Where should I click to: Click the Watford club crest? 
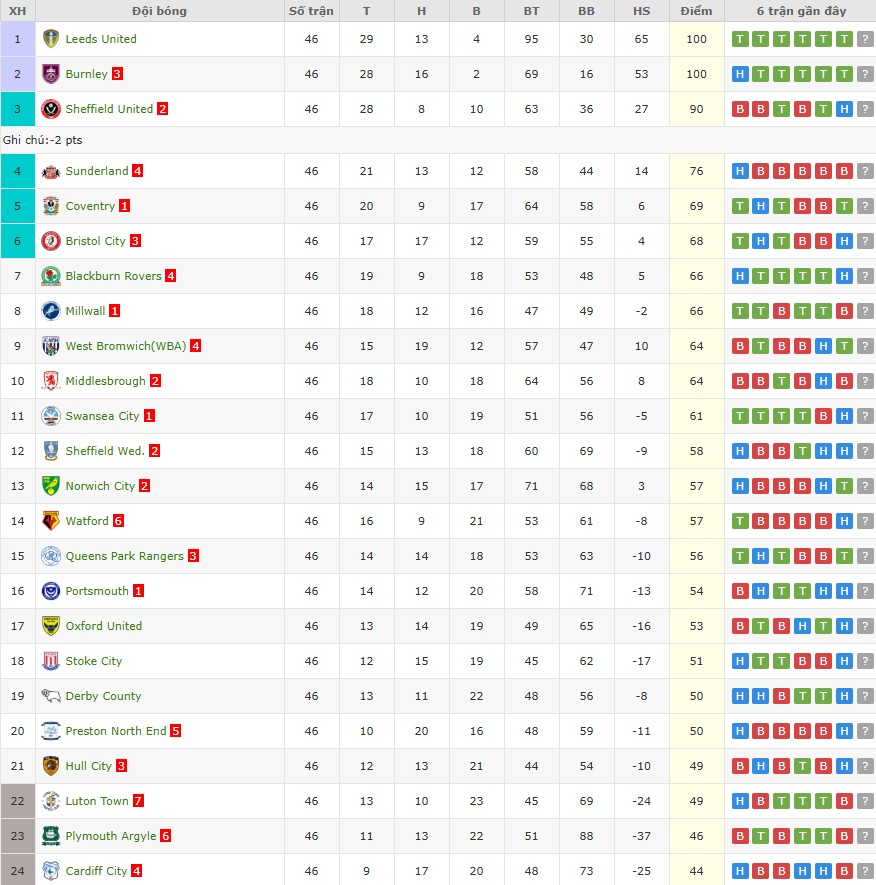51,521
